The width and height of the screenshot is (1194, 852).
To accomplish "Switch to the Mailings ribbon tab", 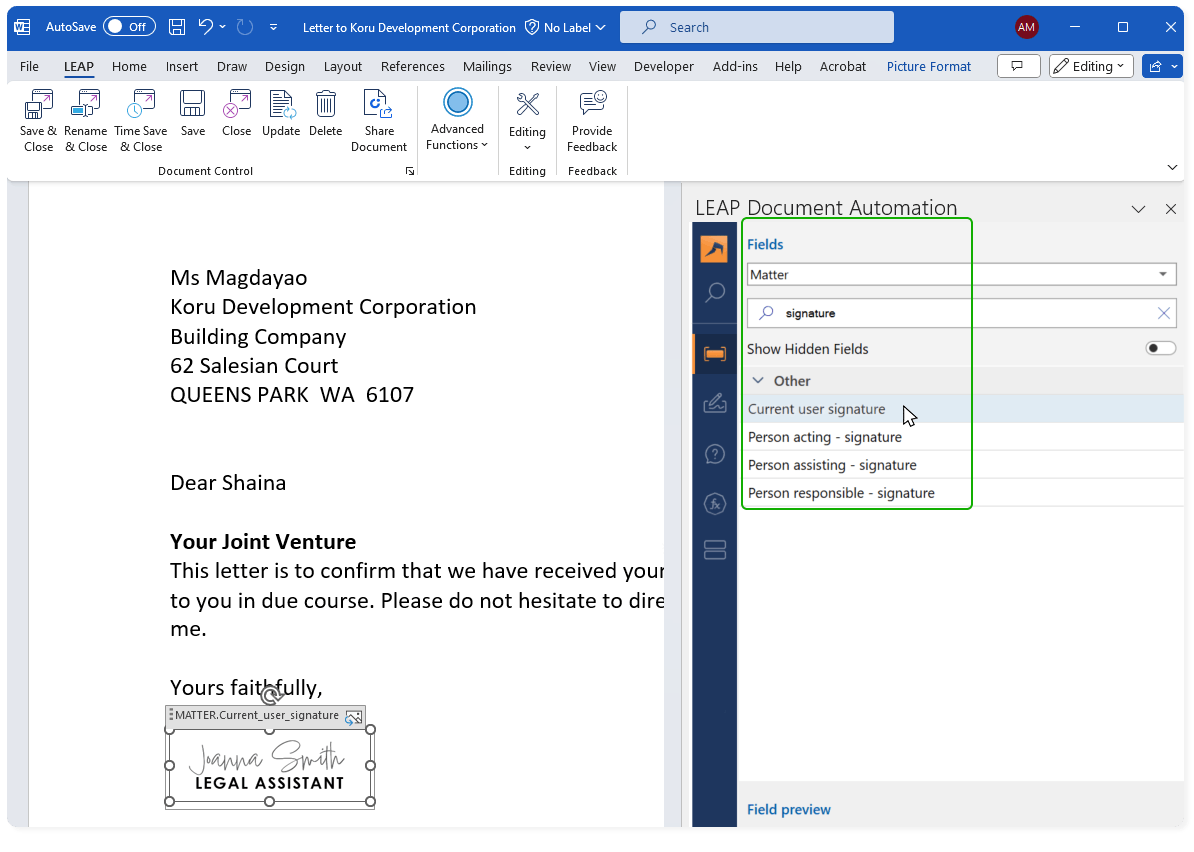I will [x=486, y=67].
